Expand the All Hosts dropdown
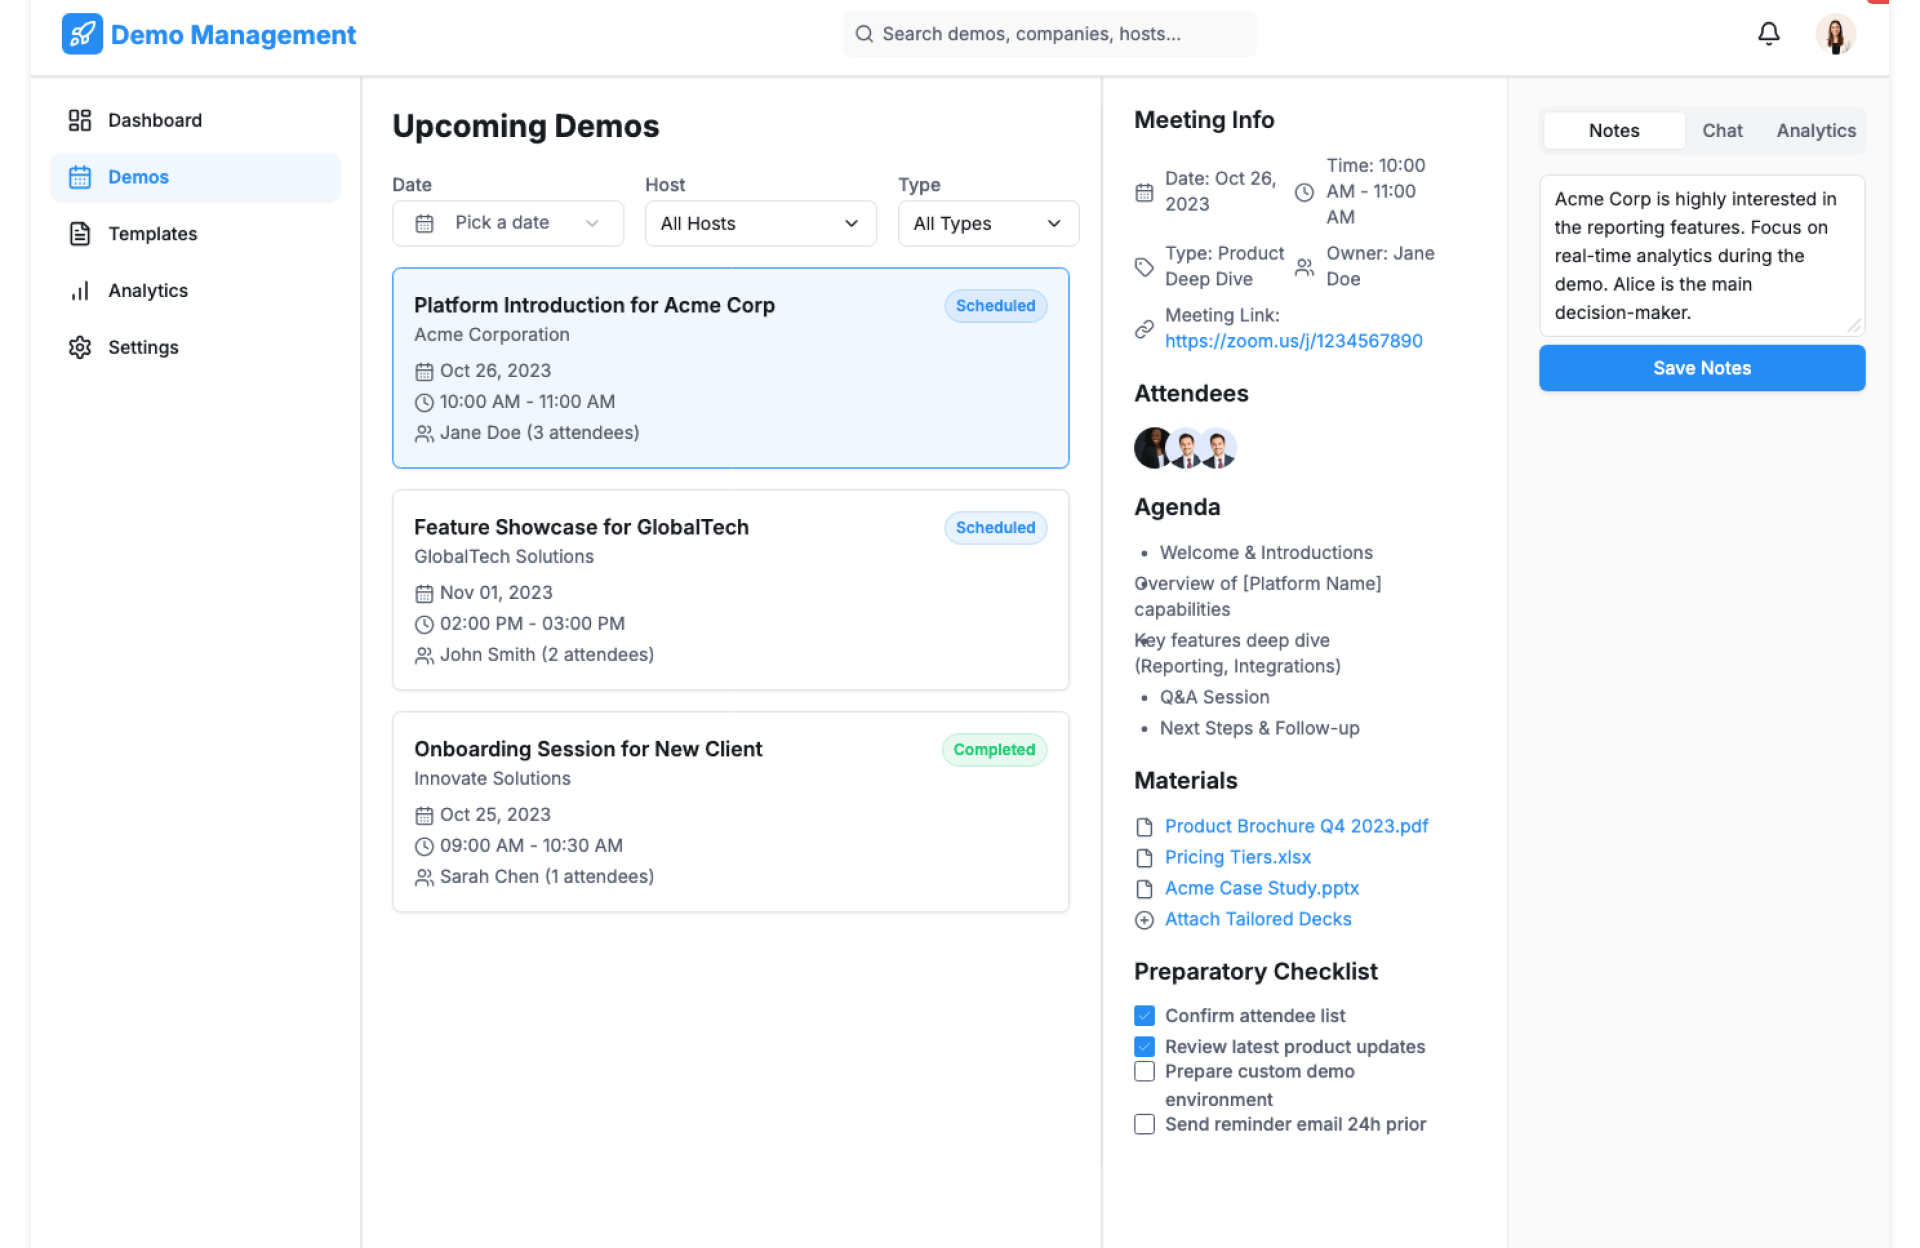The width and height of the screenshot is (1920, 1248). (760, 223)
